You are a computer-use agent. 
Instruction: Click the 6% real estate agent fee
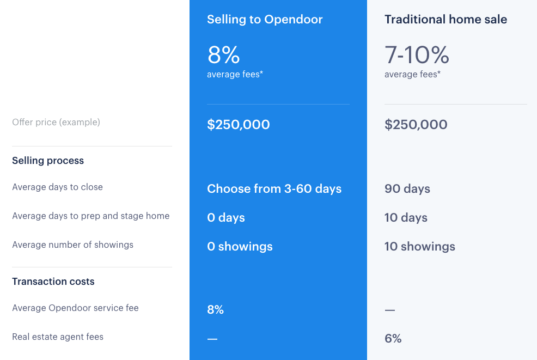[x=393, y=338]
